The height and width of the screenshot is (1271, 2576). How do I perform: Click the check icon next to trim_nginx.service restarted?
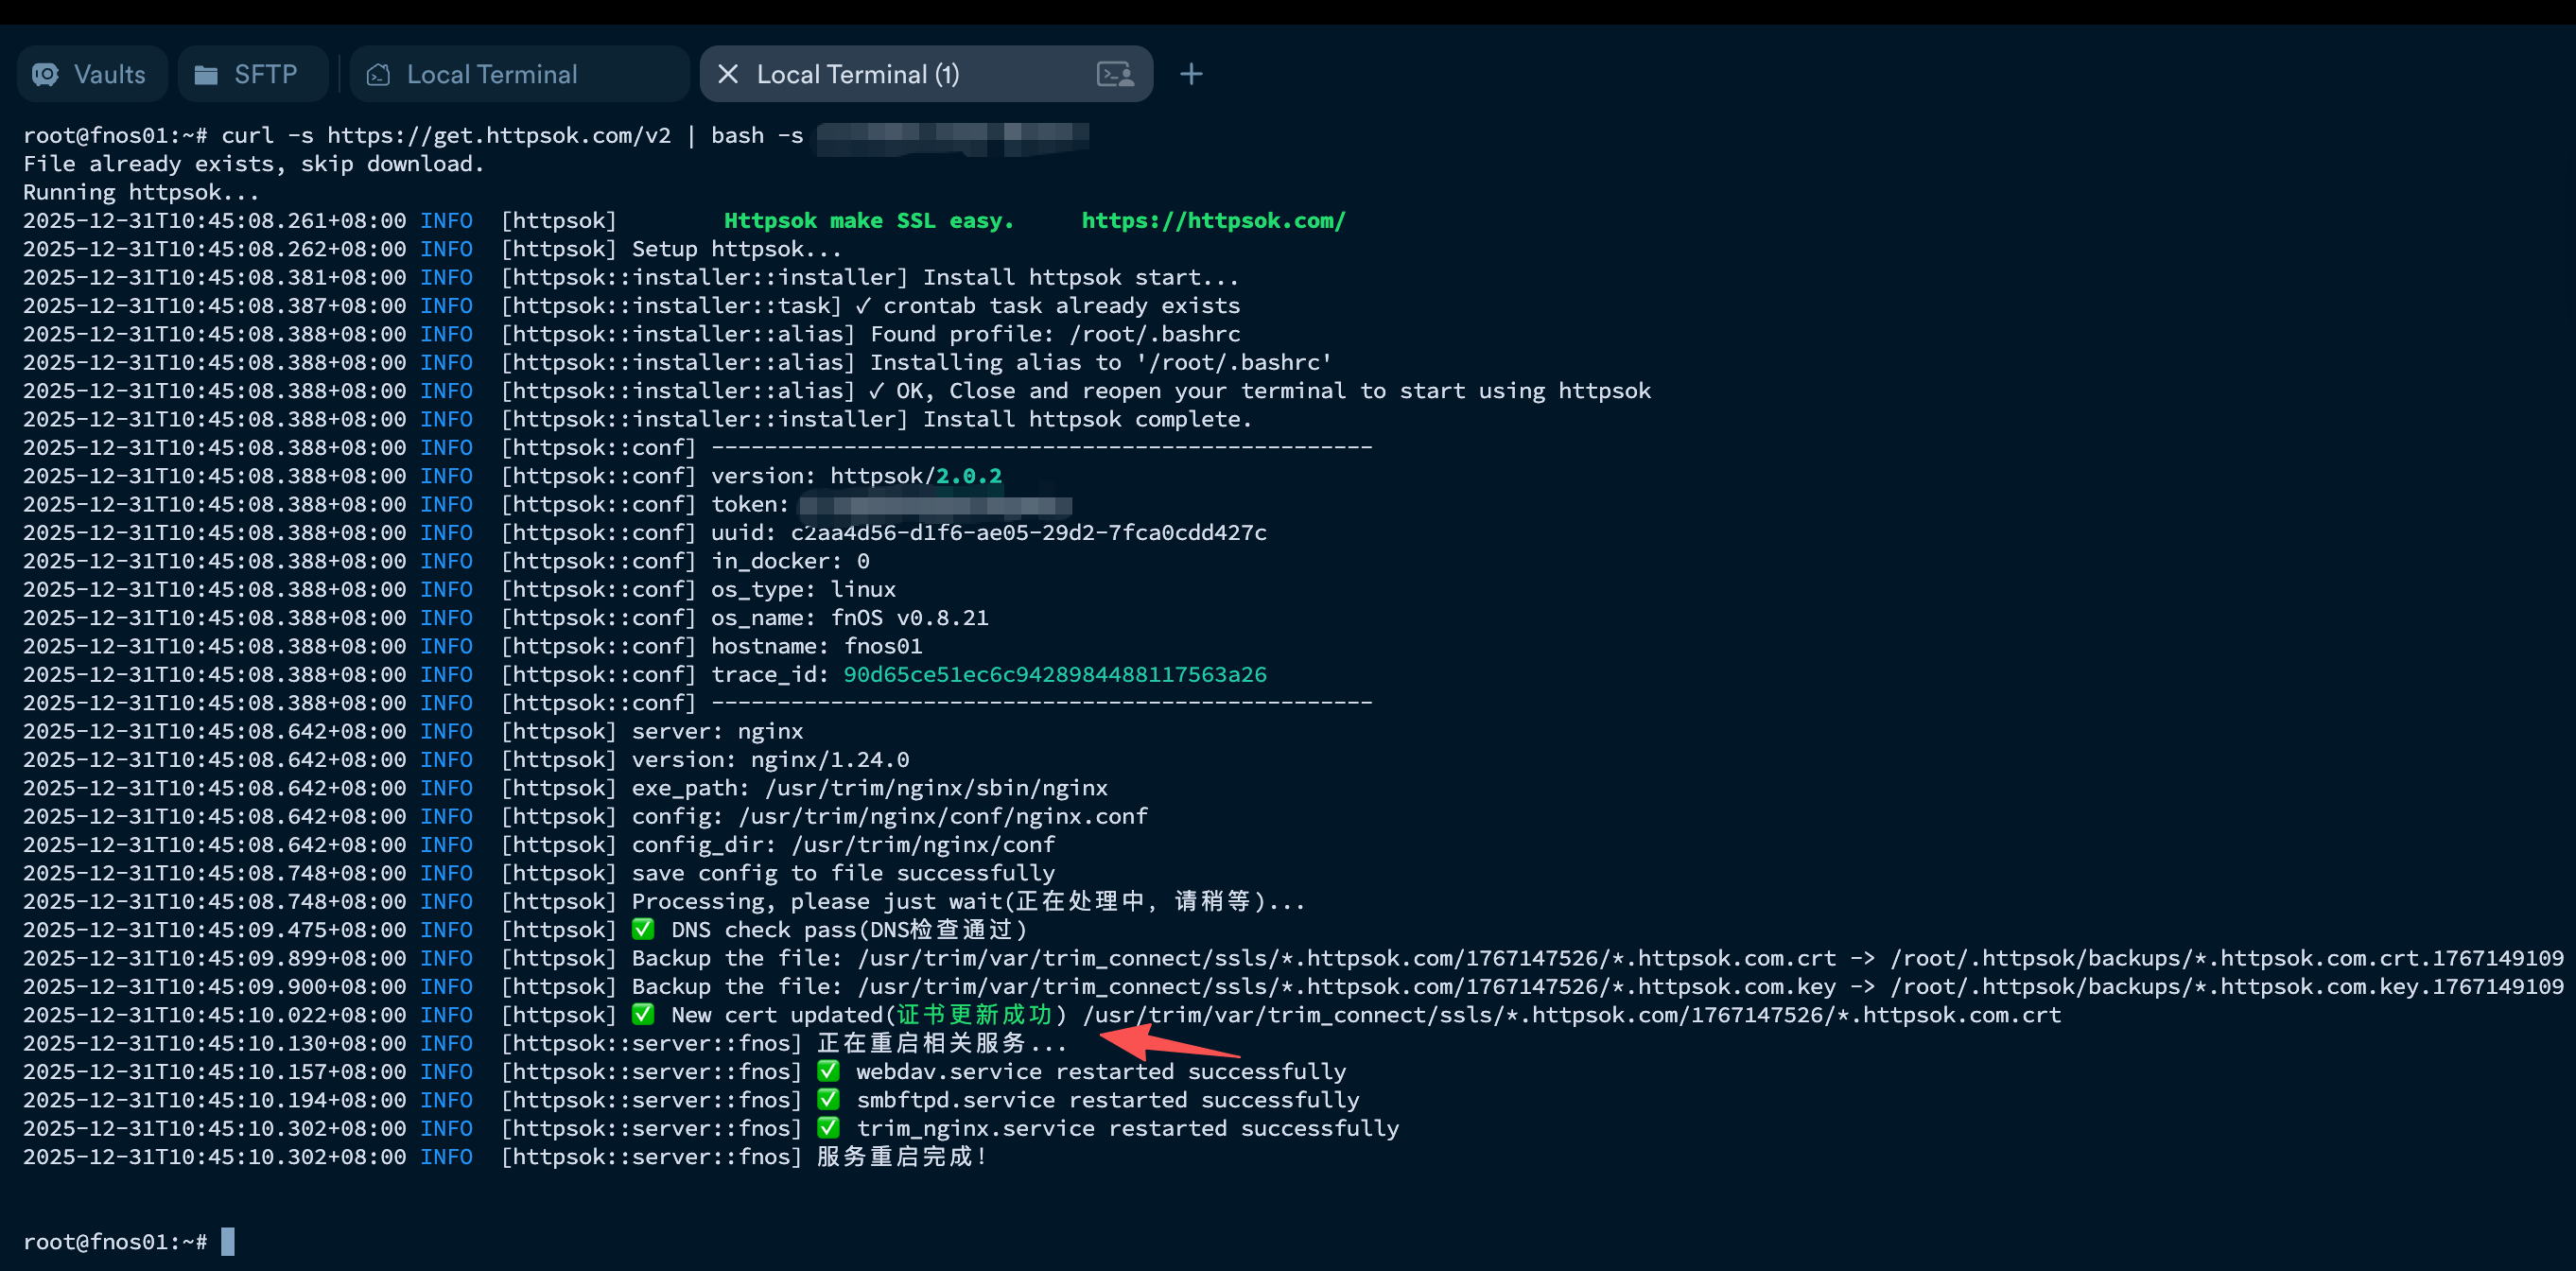pyautogui.click(x=828, y=1128)
